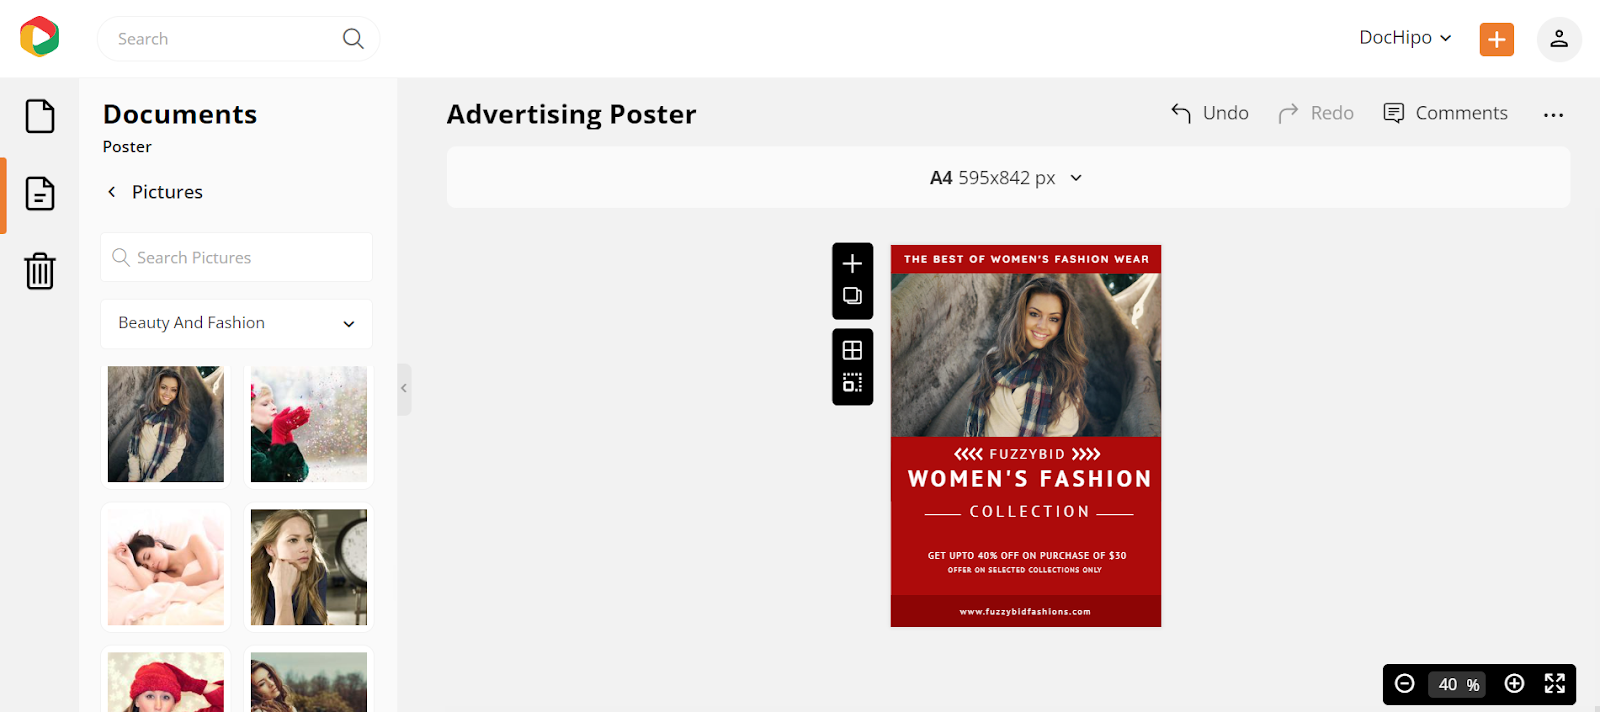1600x712 pixels.
Task: Click the poster's top banner text
Action: pos(1026,259)
